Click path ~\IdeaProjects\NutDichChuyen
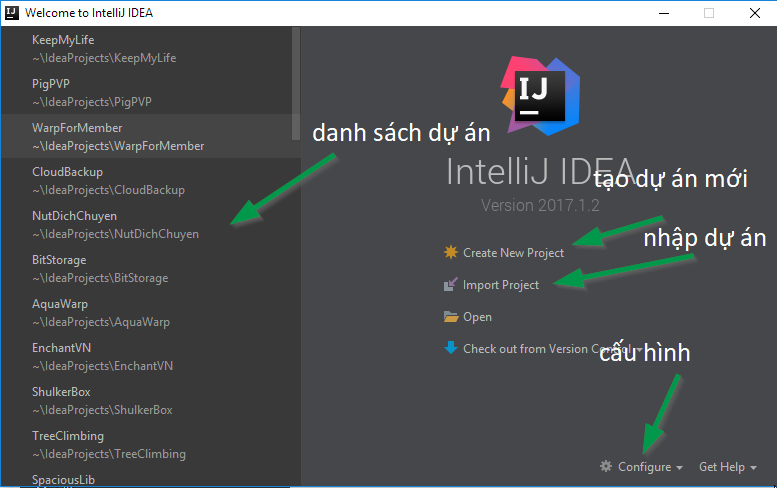Image resolution: width=777 pixels, height=488 pixels. click(x=115, y=234)
